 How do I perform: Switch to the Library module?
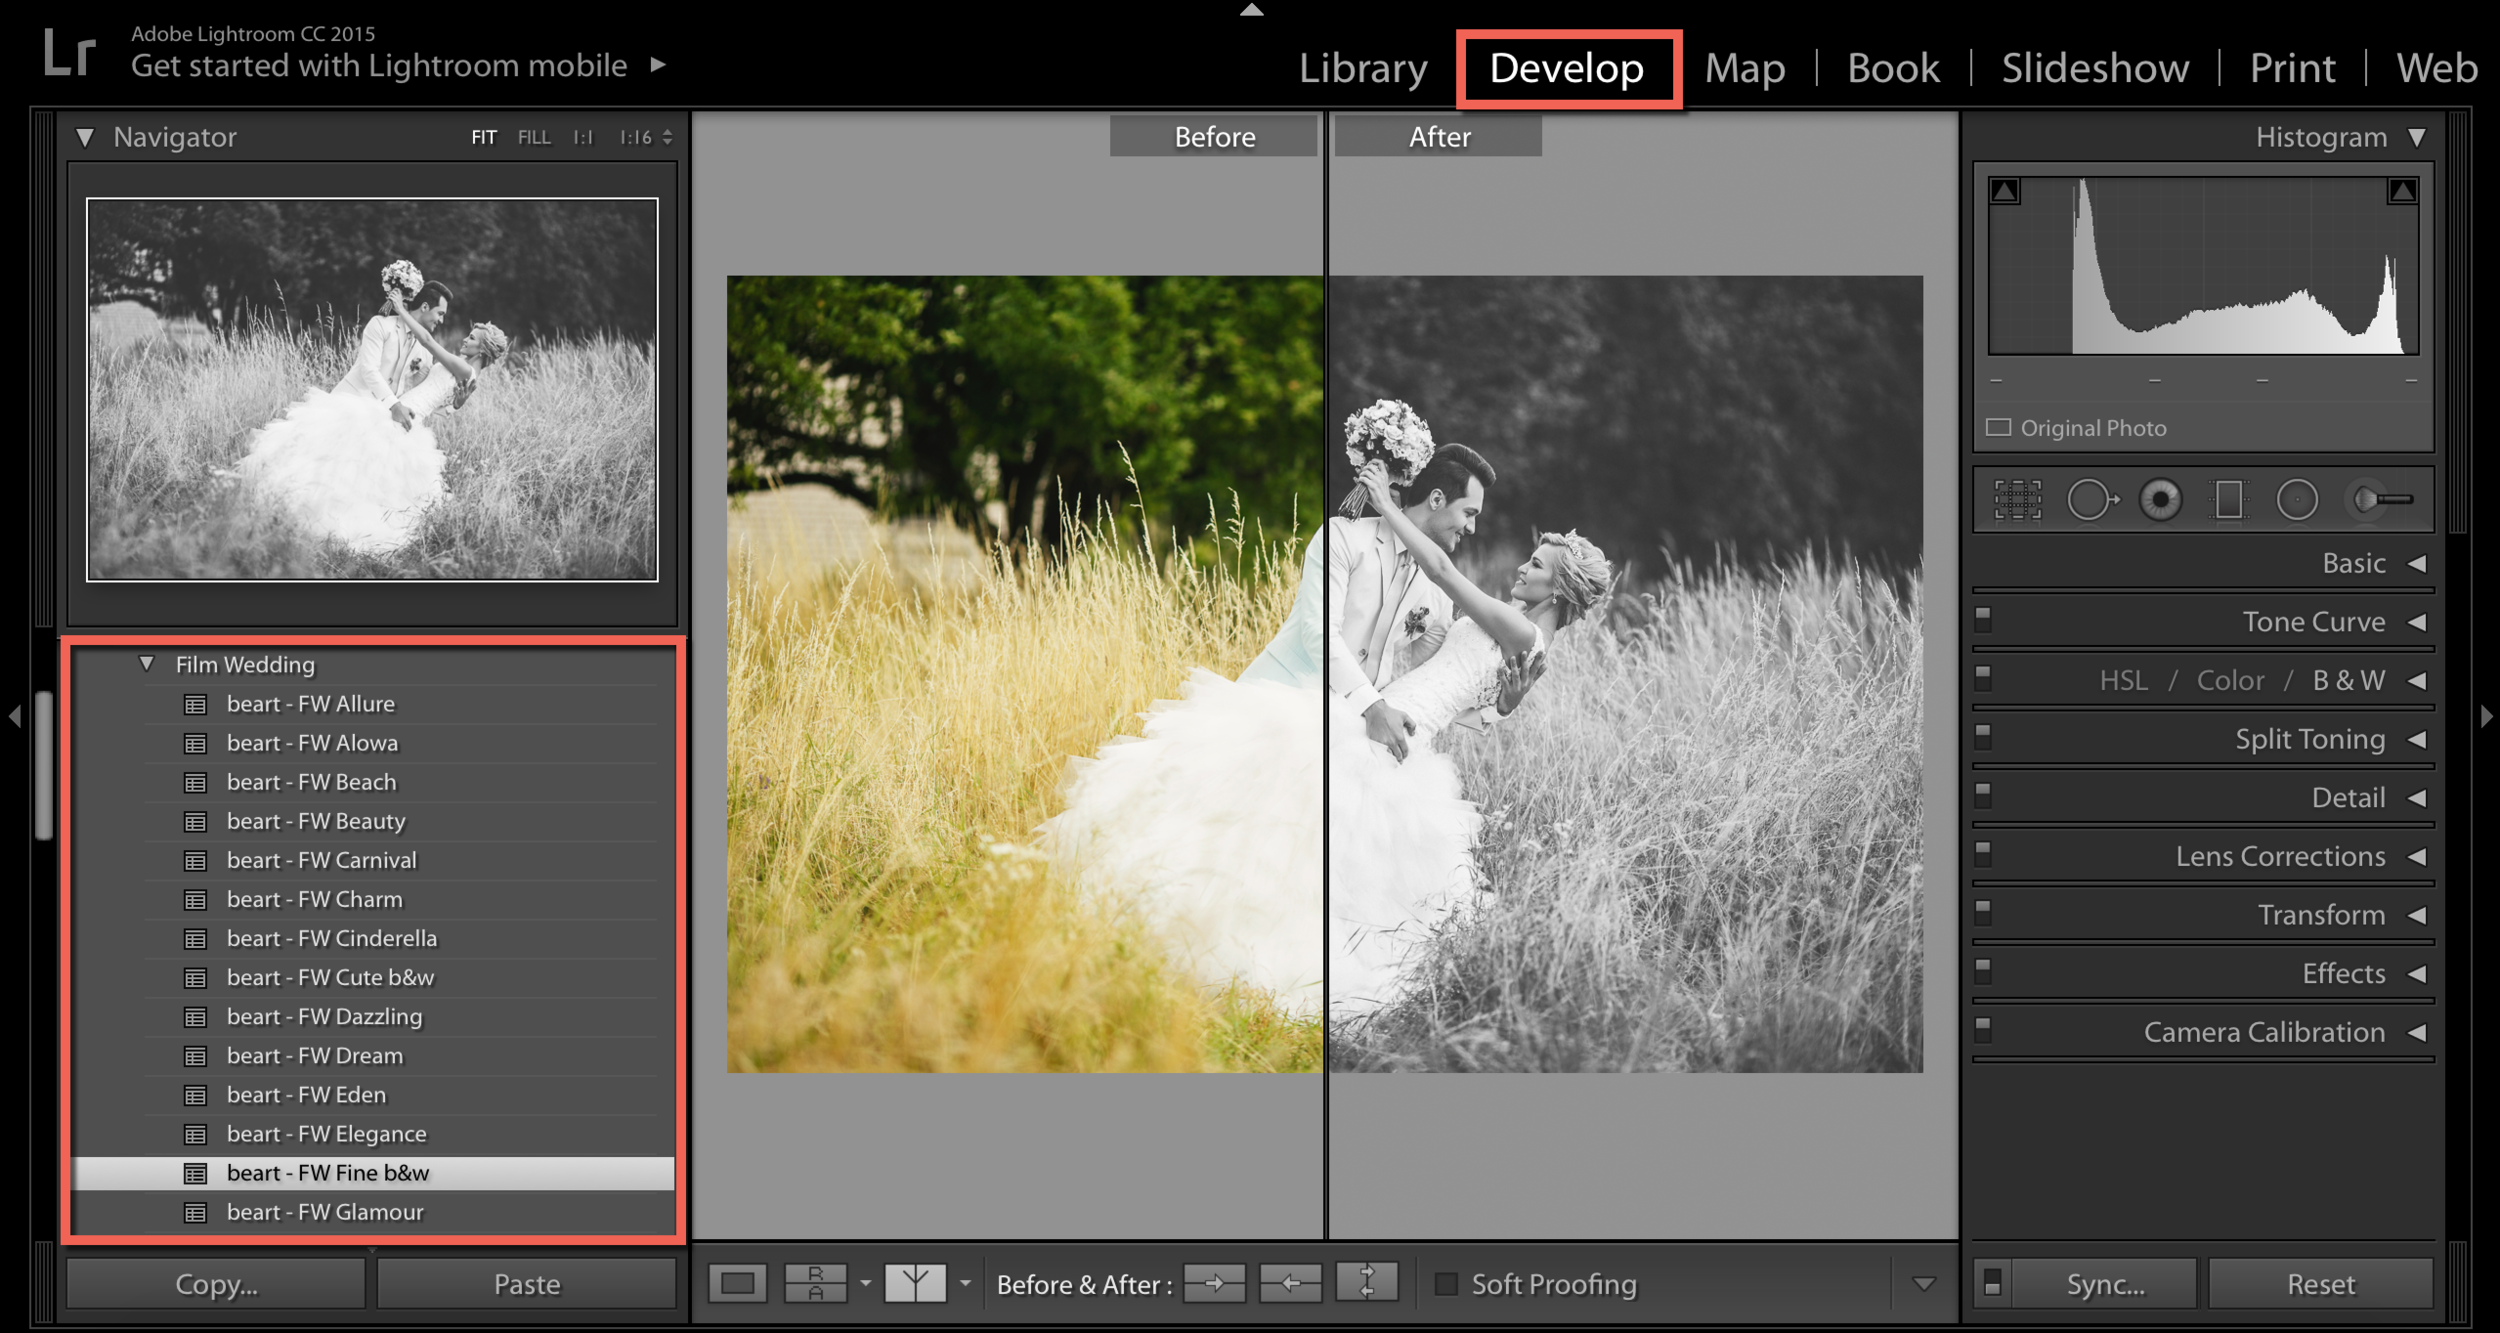click(x=1362, y=68)
